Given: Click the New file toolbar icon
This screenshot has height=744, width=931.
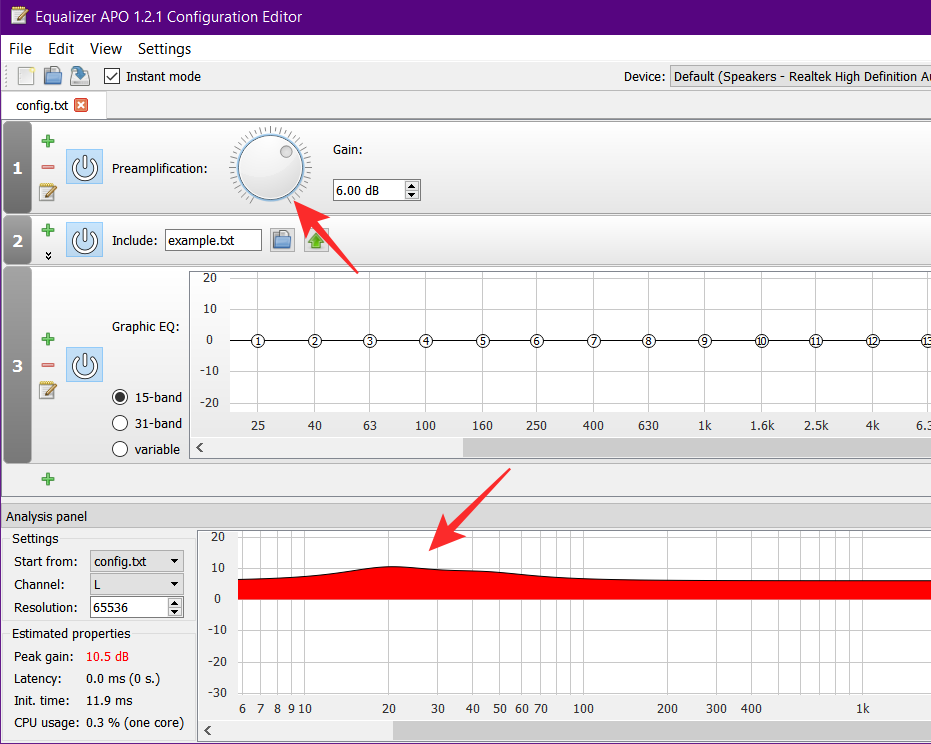Looking at the screenshot, I should click(x=27, y=76).
